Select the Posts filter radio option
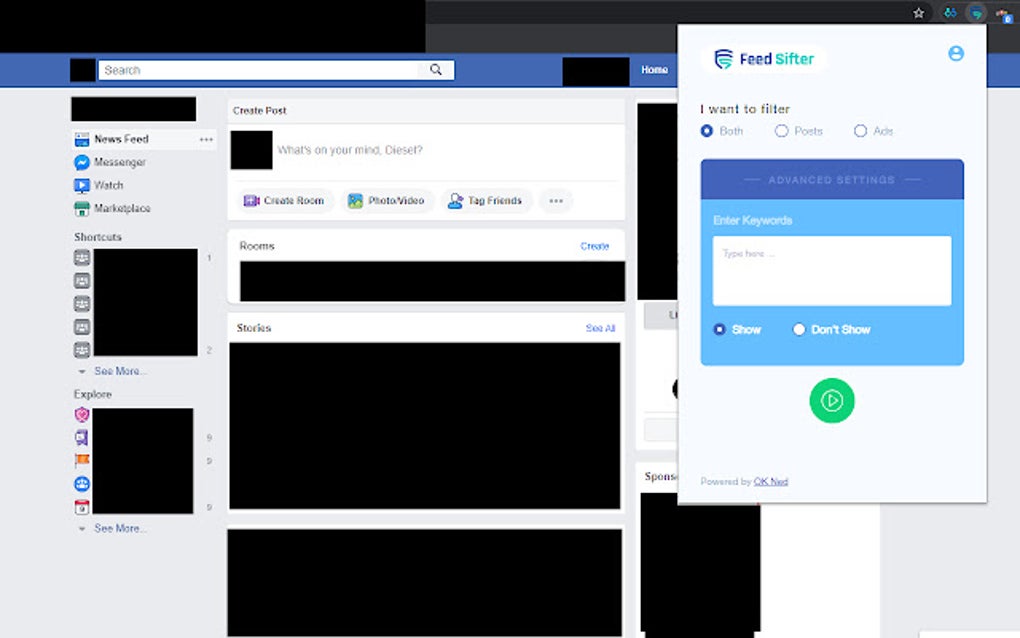 pos(781,131)
